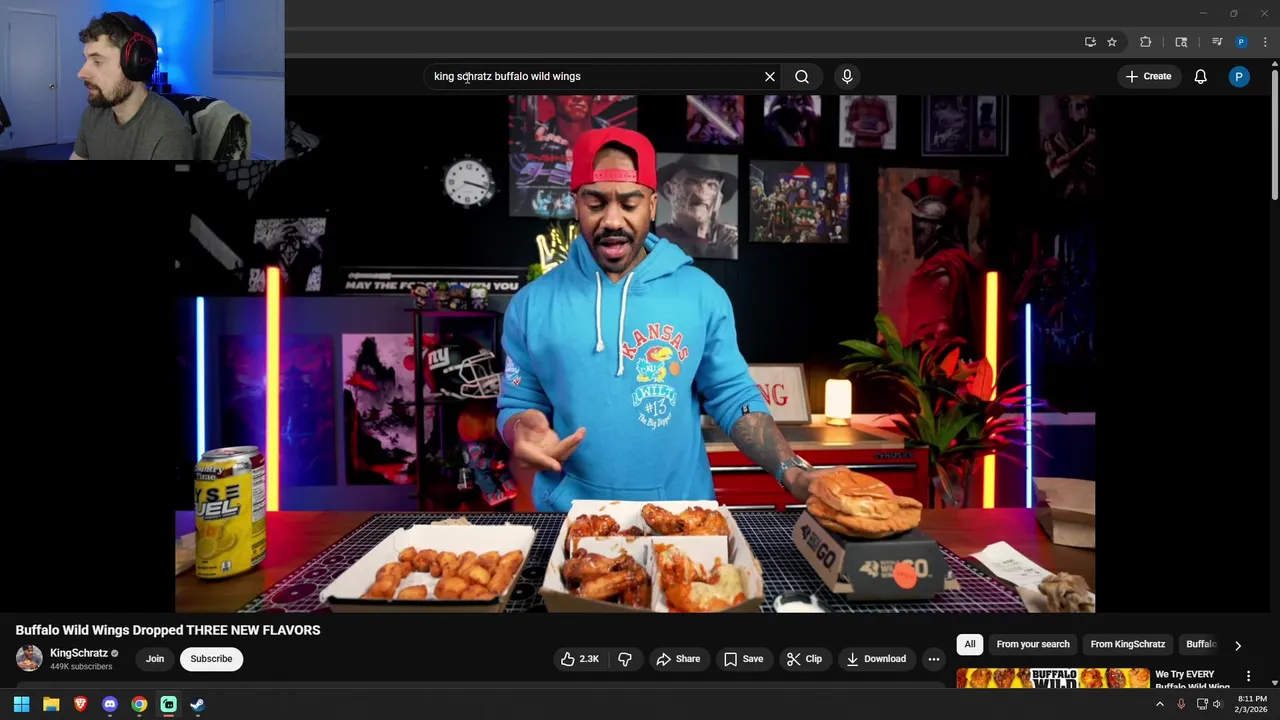
Task: Open the volume control in the system tray
Action: (x=1217, y=704)
